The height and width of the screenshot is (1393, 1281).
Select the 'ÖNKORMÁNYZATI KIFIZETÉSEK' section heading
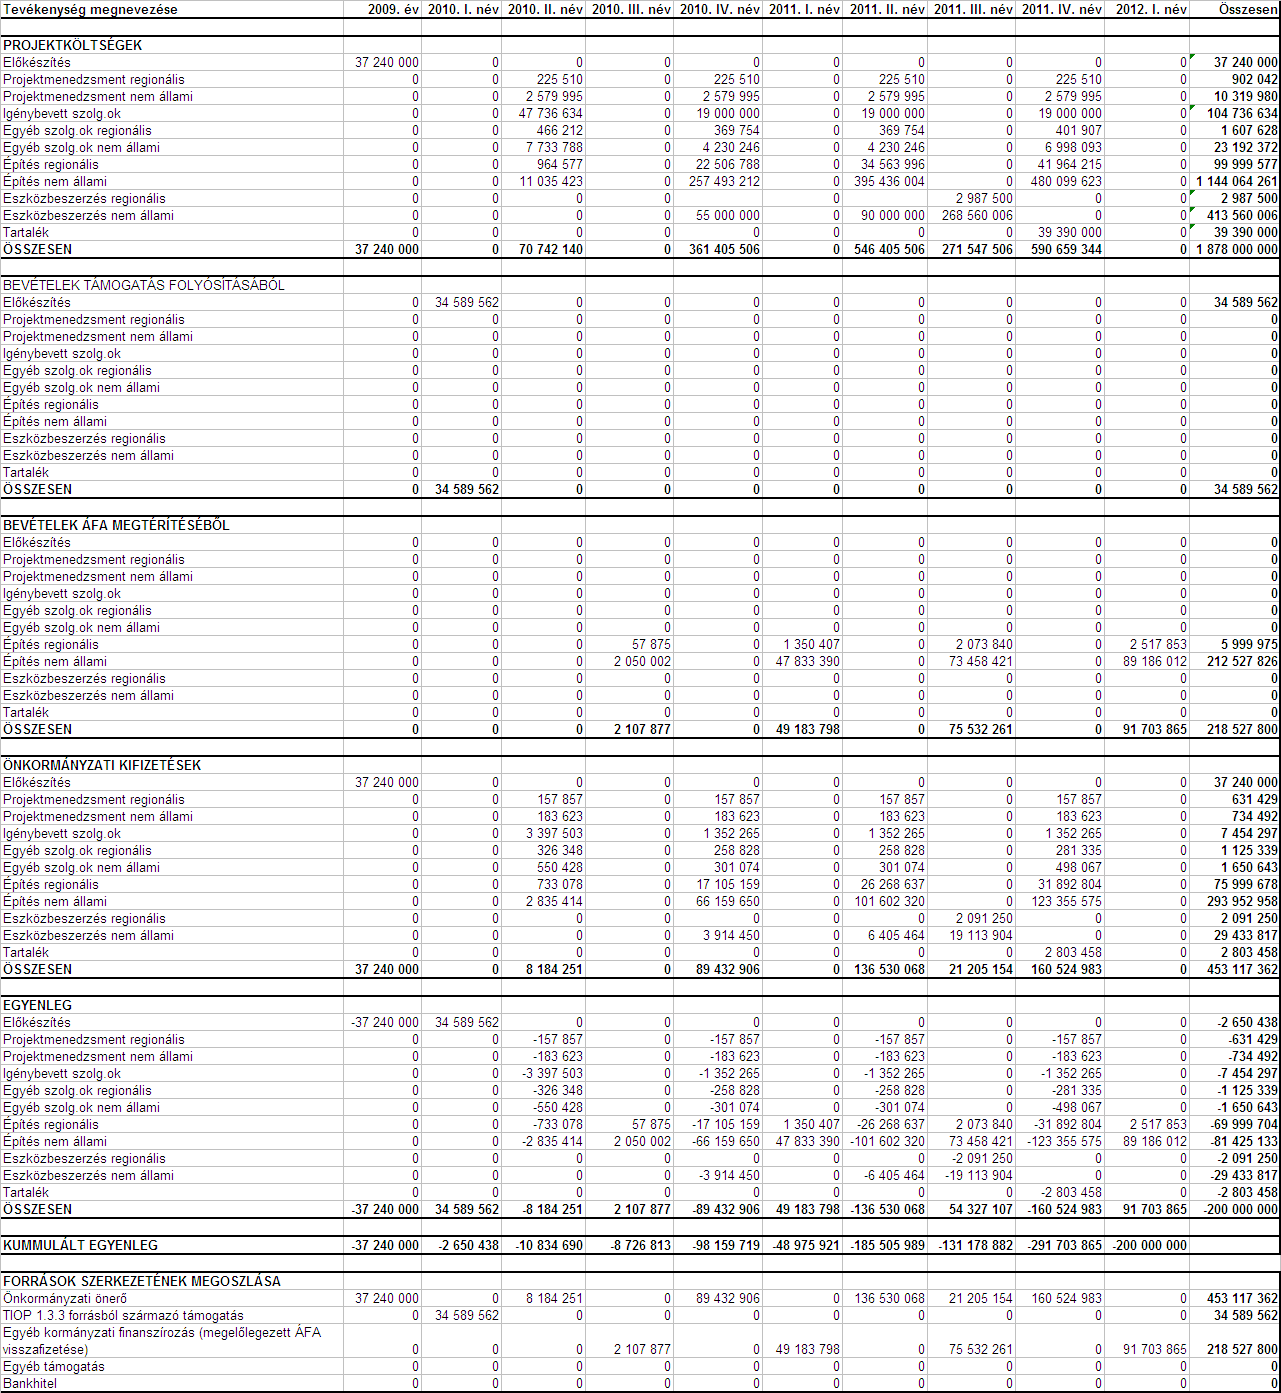(102, 765)
